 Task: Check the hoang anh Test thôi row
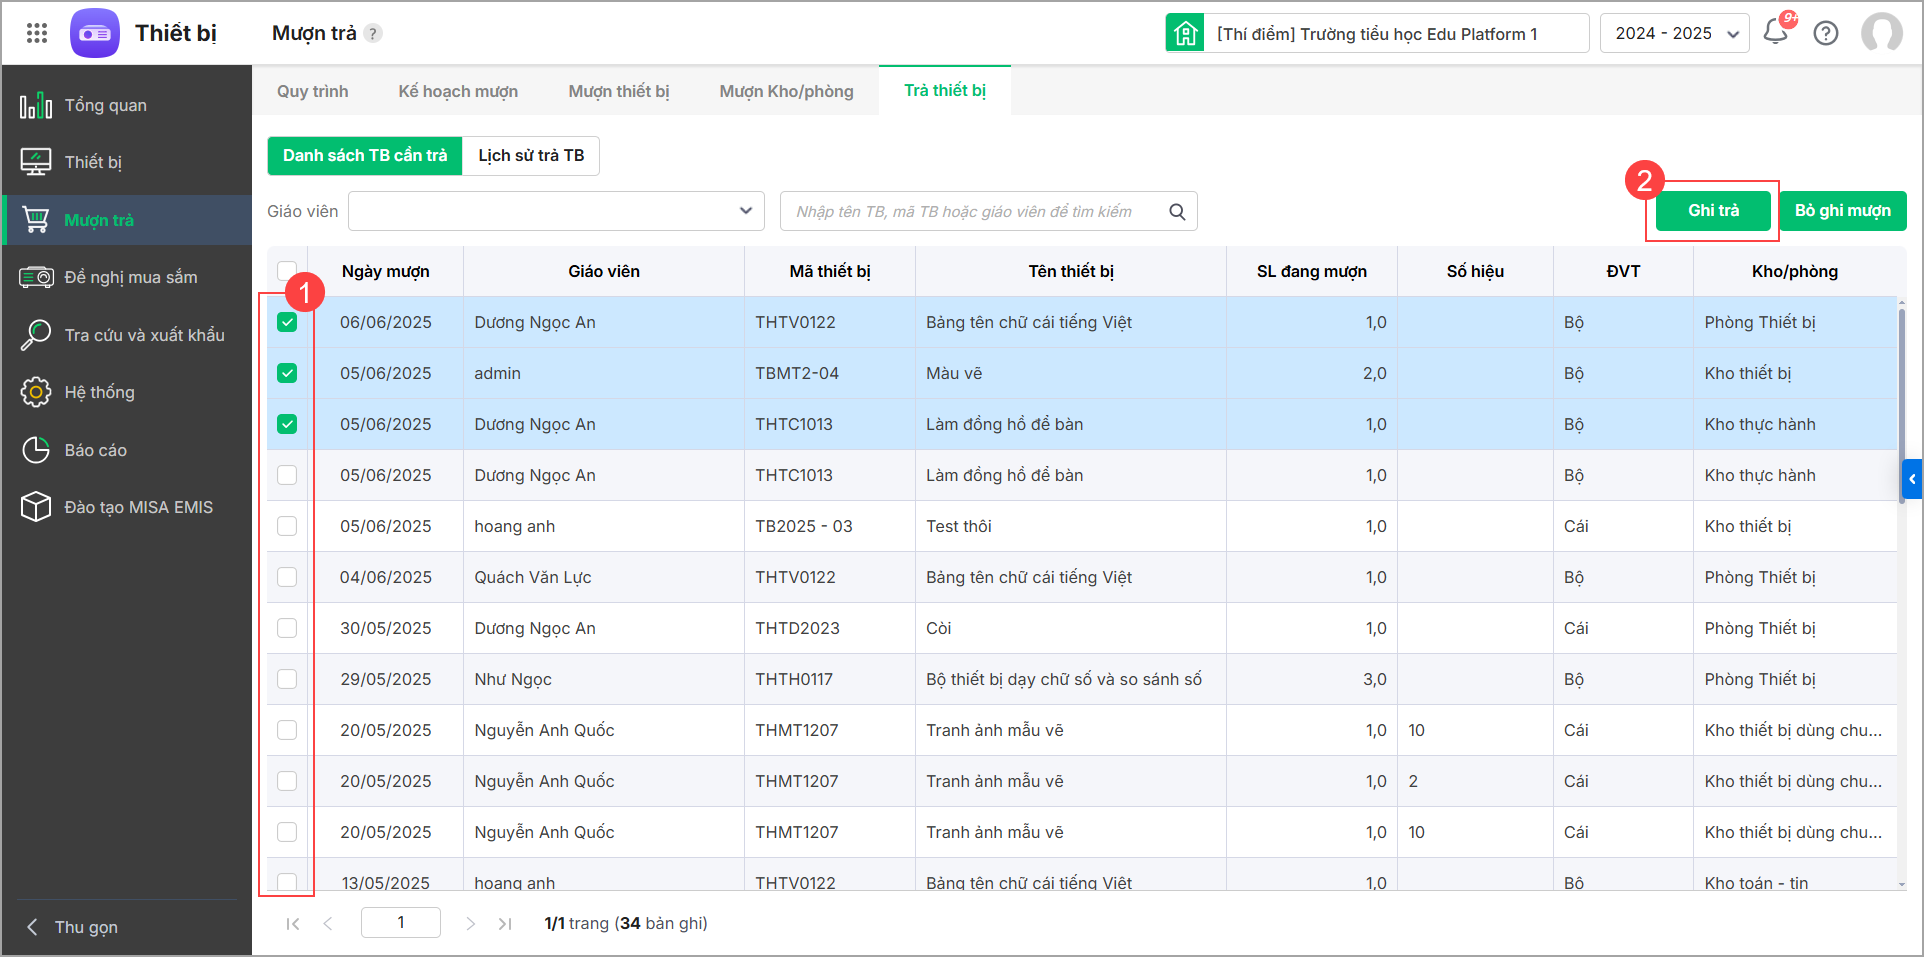pos(287,526)
